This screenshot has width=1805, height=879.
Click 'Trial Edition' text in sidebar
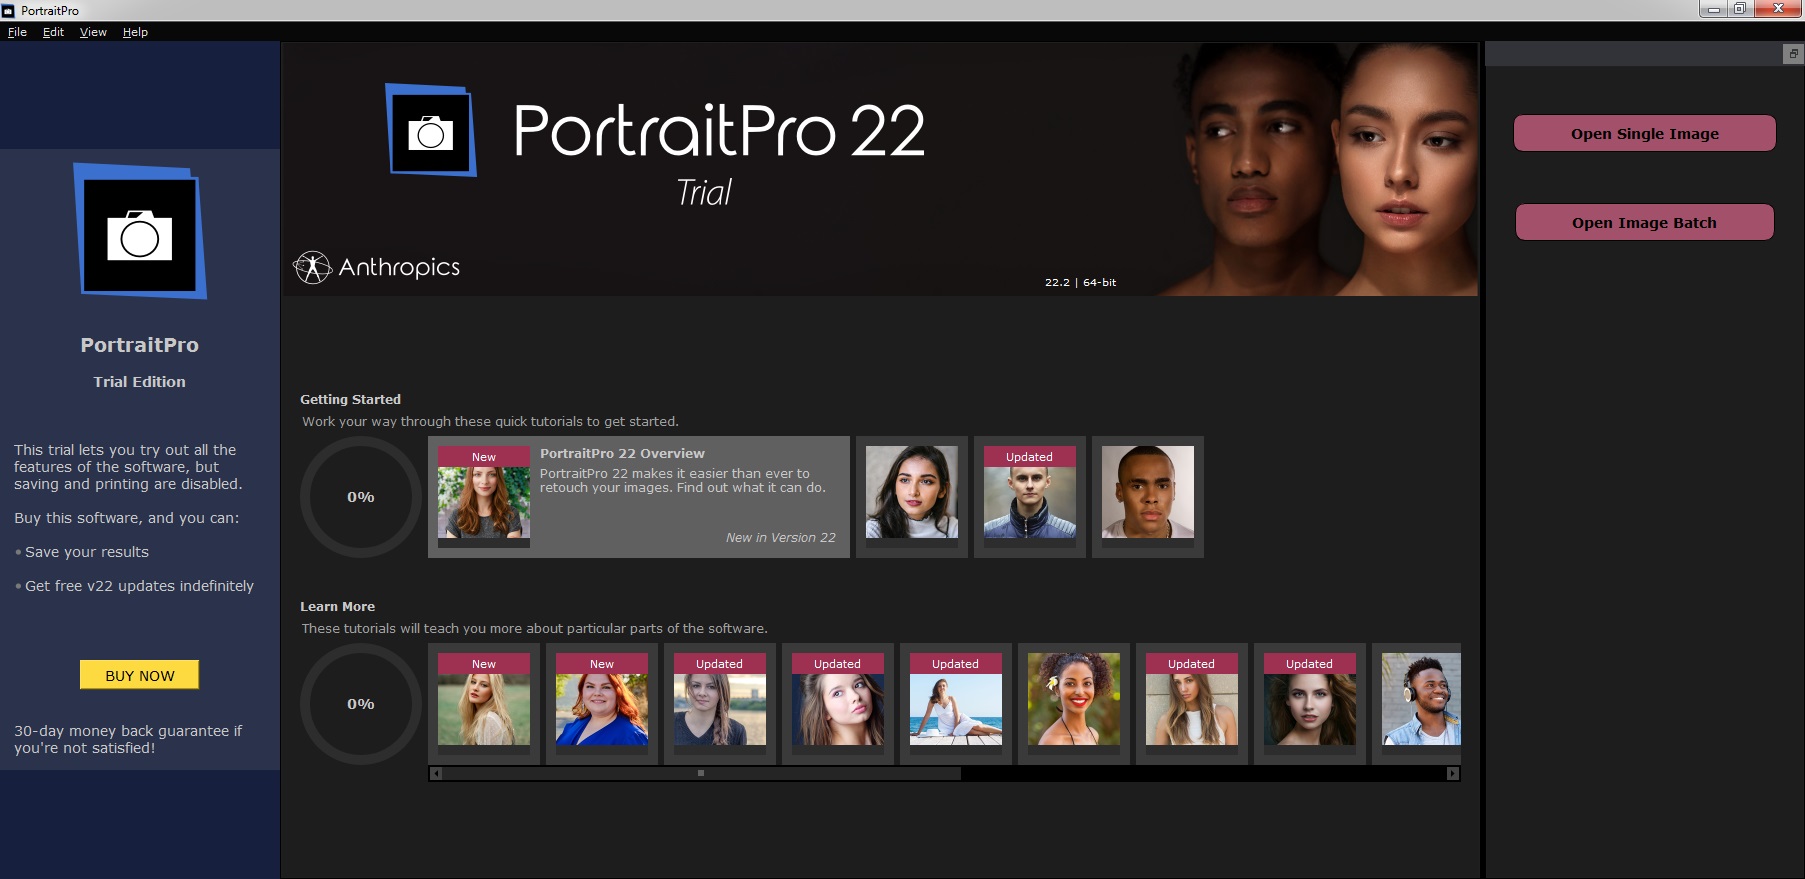click(x=139, y=382)
